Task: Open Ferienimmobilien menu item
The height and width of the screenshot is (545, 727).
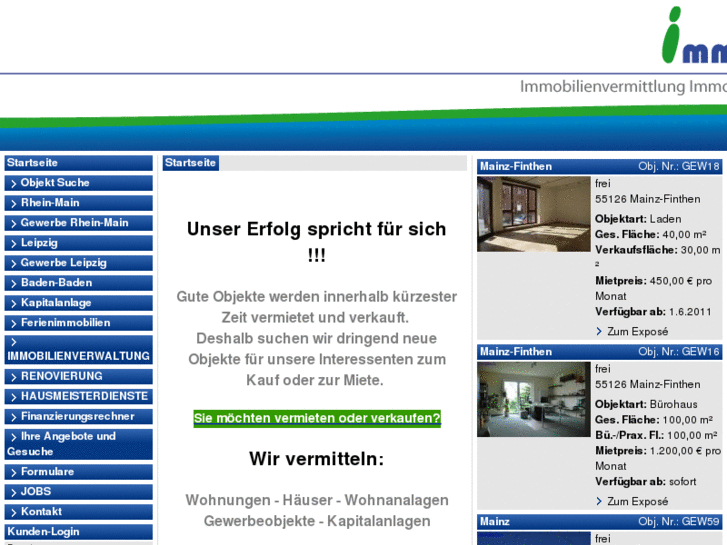Action: 78,322
